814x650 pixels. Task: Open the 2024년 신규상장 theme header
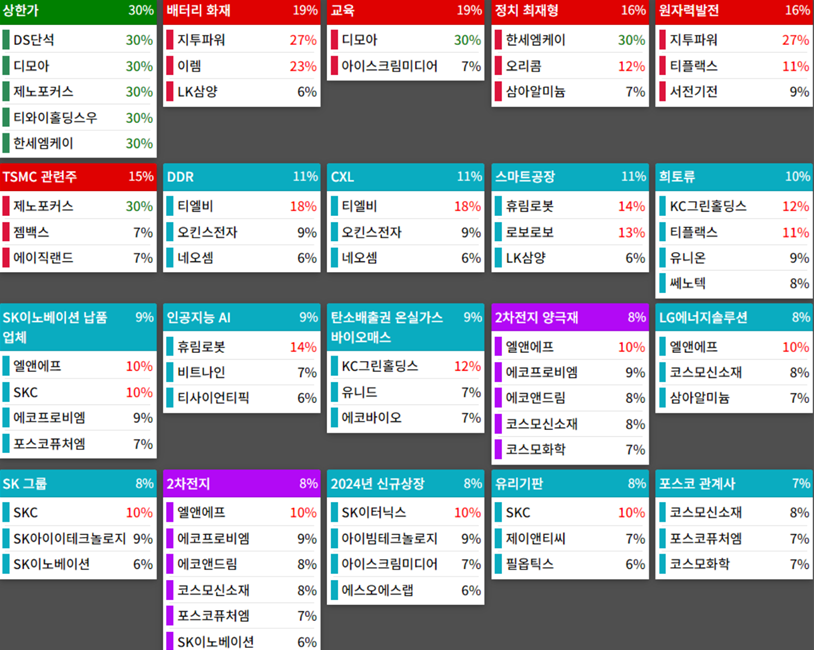pyautogui.click(x=406, y=484)
